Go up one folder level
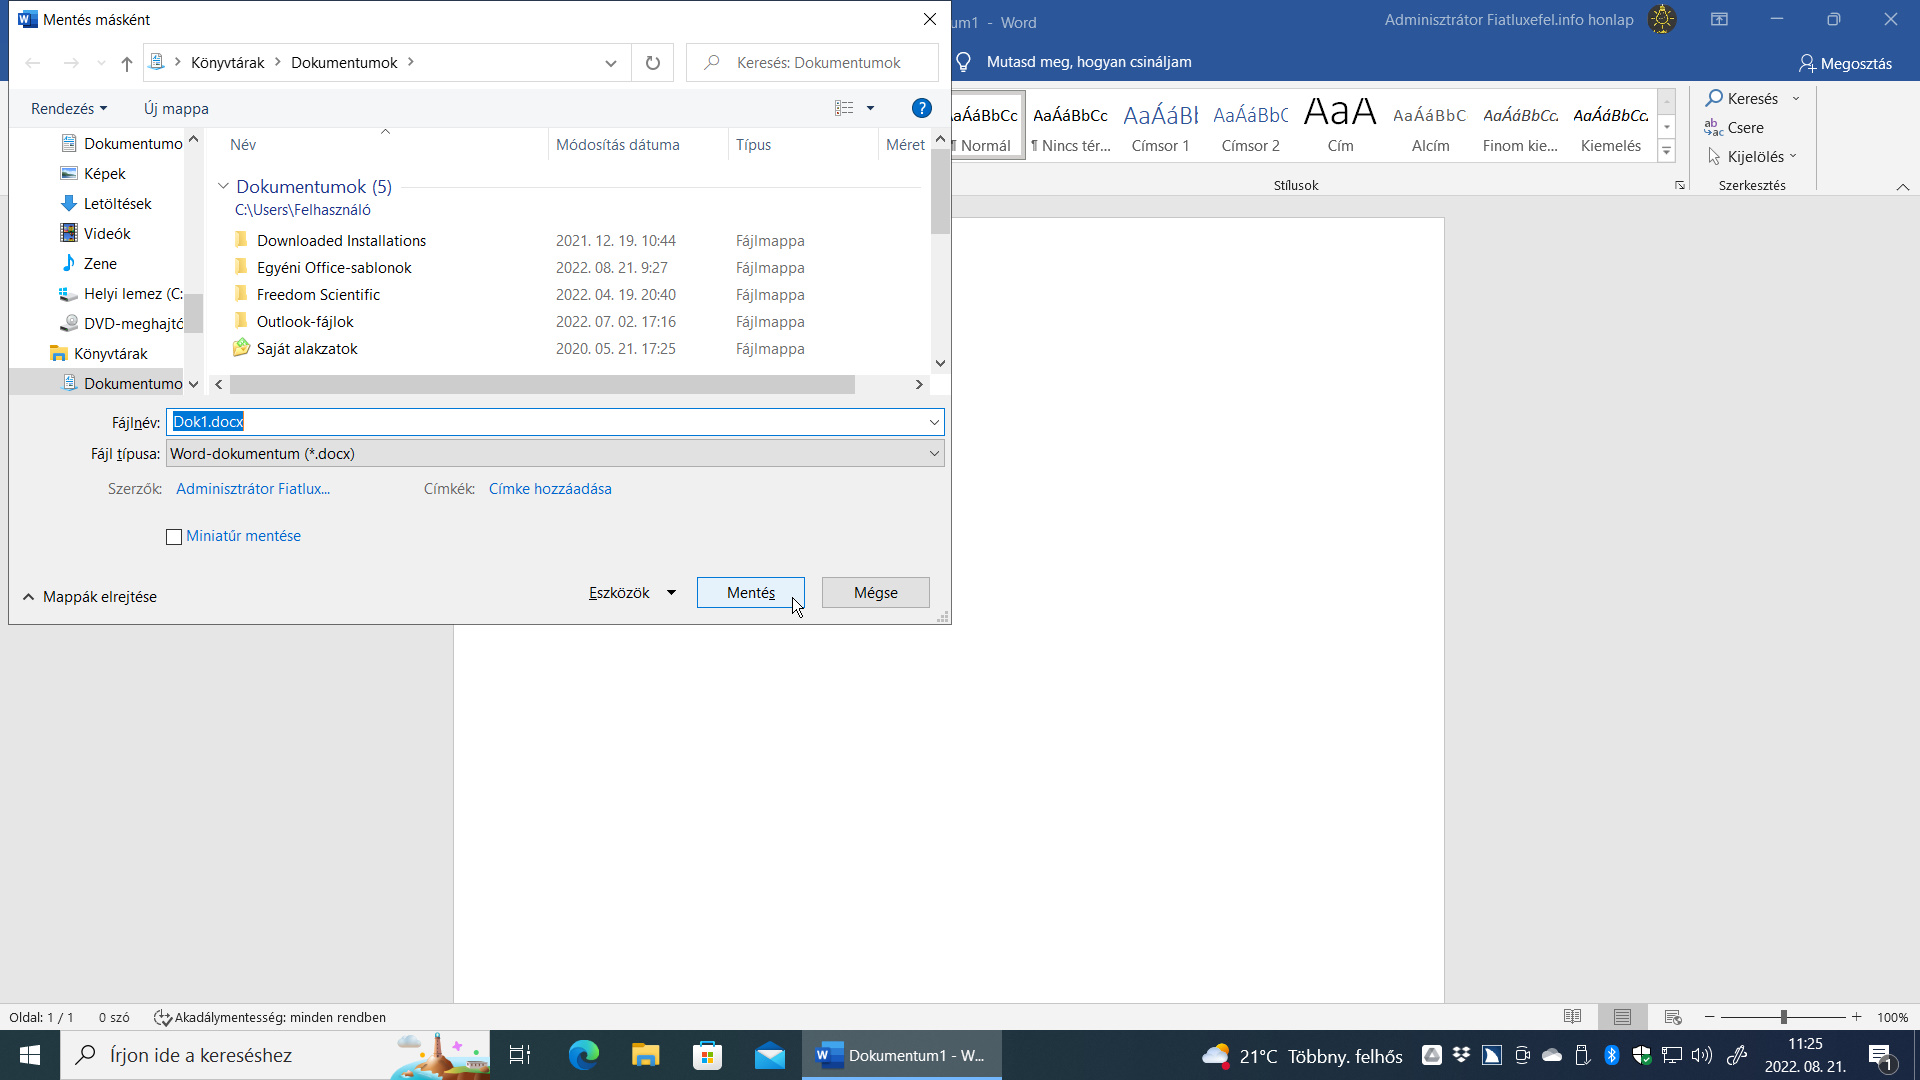Screen dimensions: 1920x1080 pos(127,63)
